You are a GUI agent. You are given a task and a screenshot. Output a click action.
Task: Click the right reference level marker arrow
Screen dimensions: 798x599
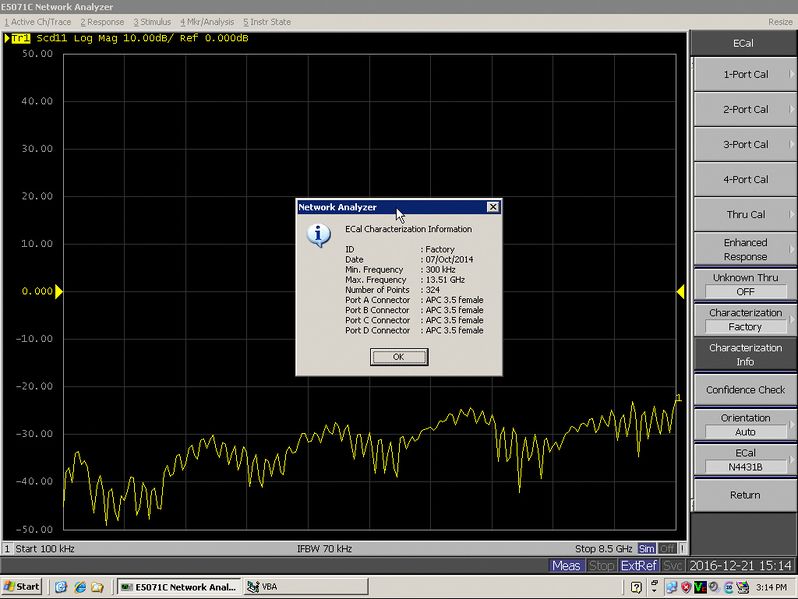pos(681,291)
